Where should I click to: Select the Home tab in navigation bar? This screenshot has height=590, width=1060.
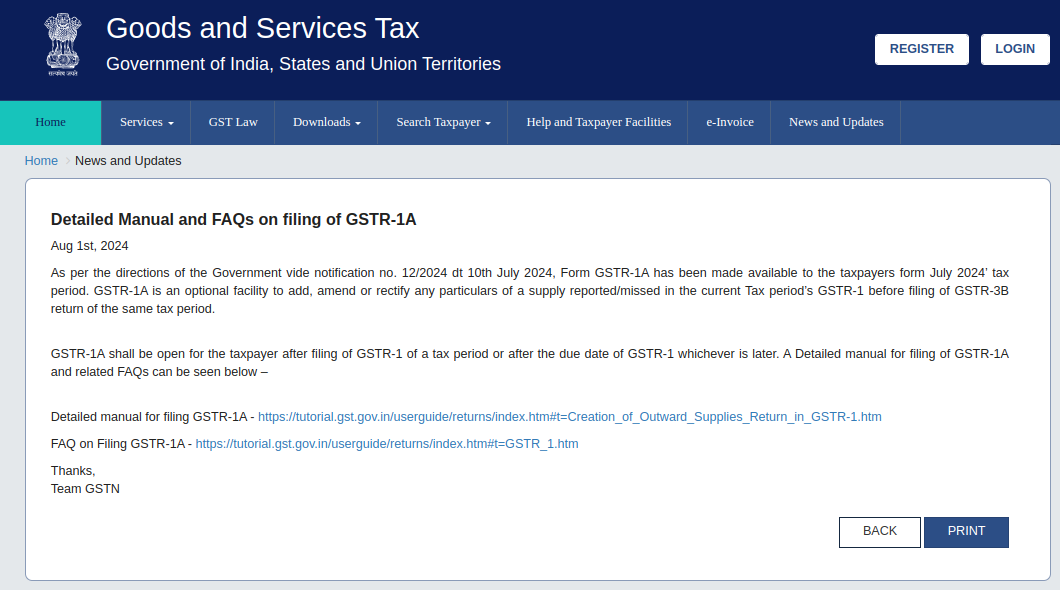click(50, 122)
